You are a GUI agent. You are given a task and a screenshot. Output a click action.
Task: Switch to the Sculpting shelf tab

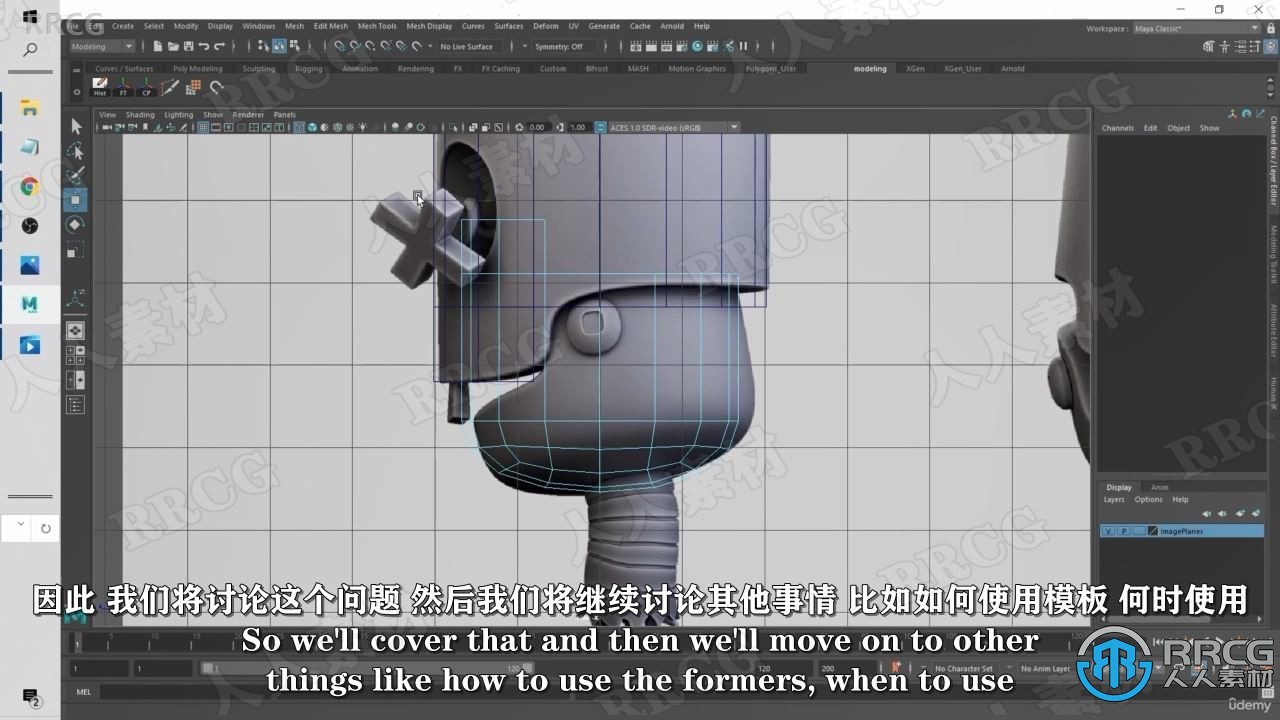pos(259,69)
